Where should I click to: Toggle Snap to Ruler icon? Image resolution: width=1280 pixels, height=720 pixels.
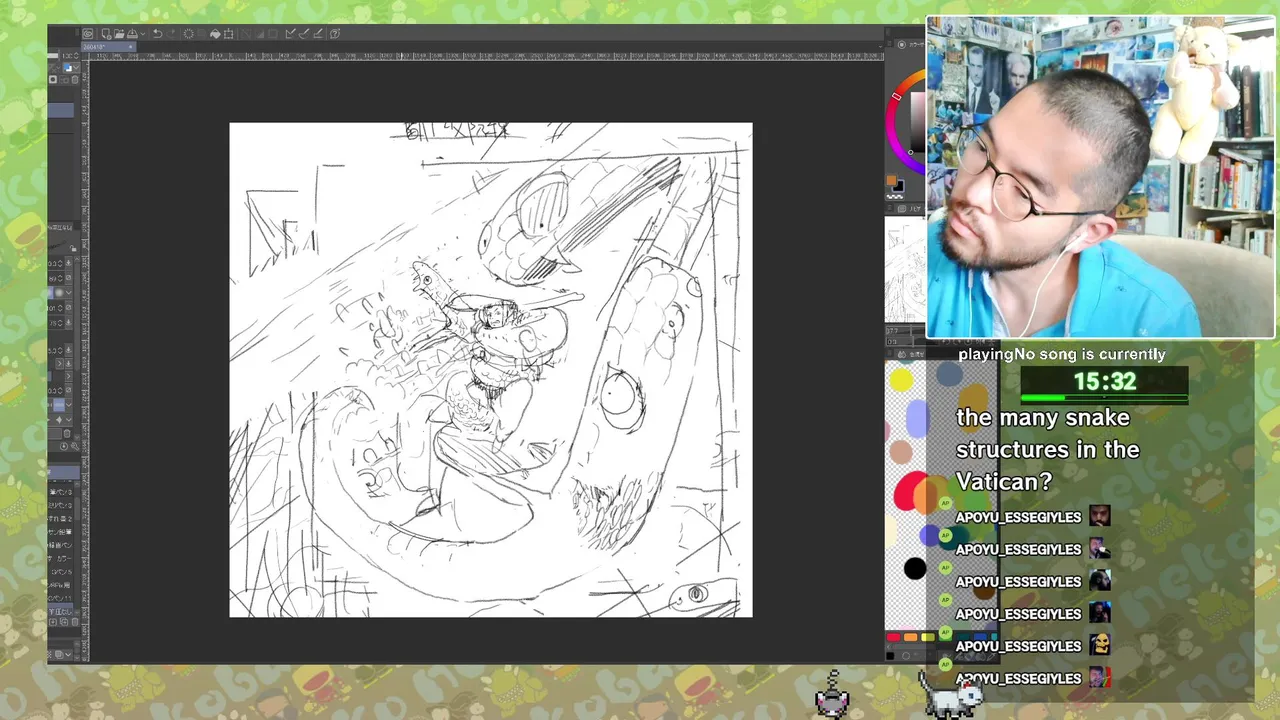[291, 34]
